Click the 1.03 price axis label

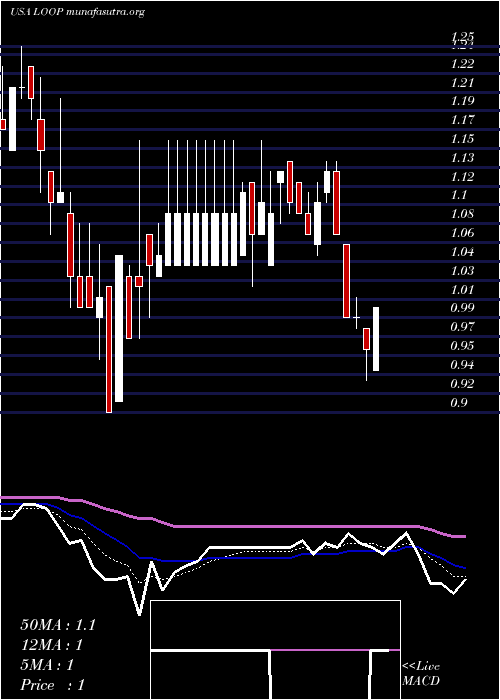(462, 271)
